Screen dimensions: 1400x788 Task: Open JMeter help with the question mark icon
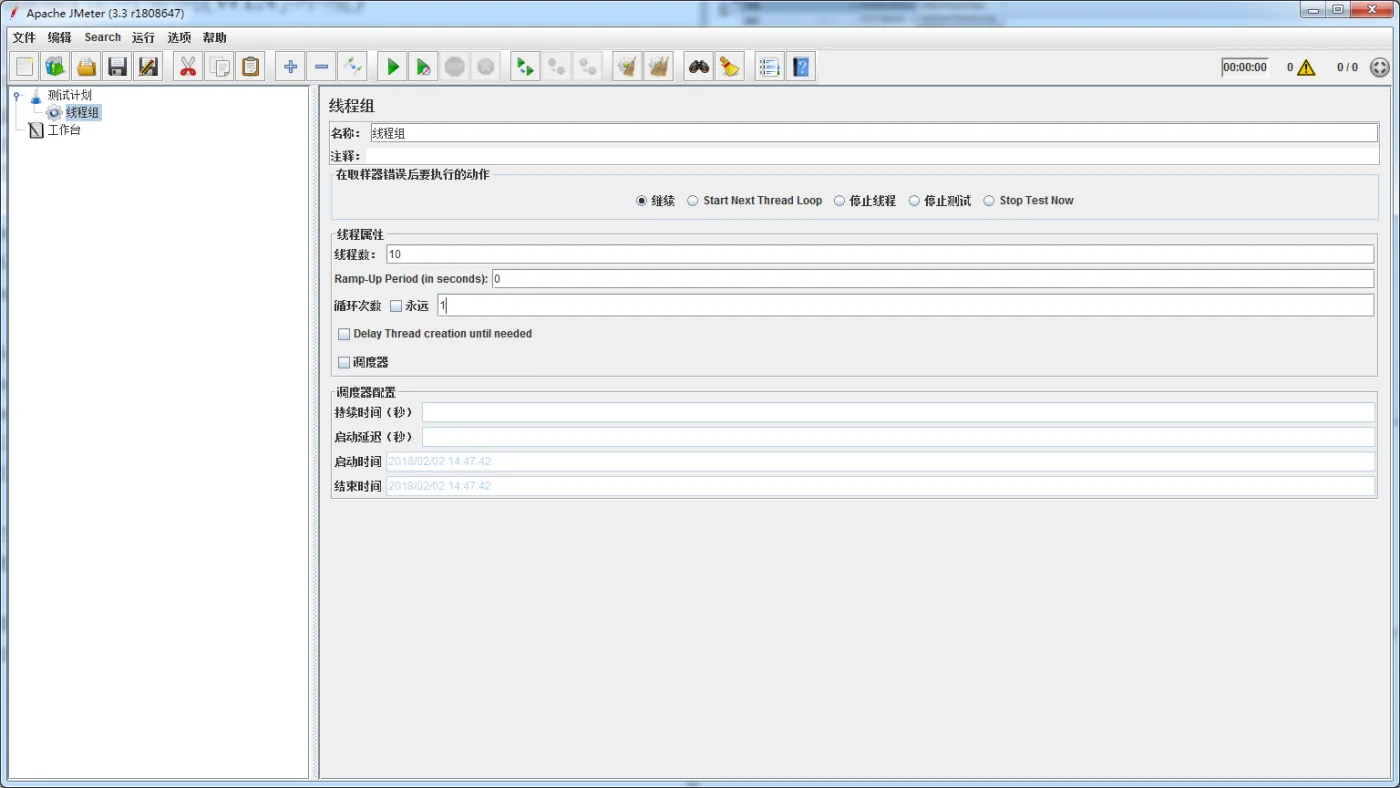[801, 66]
